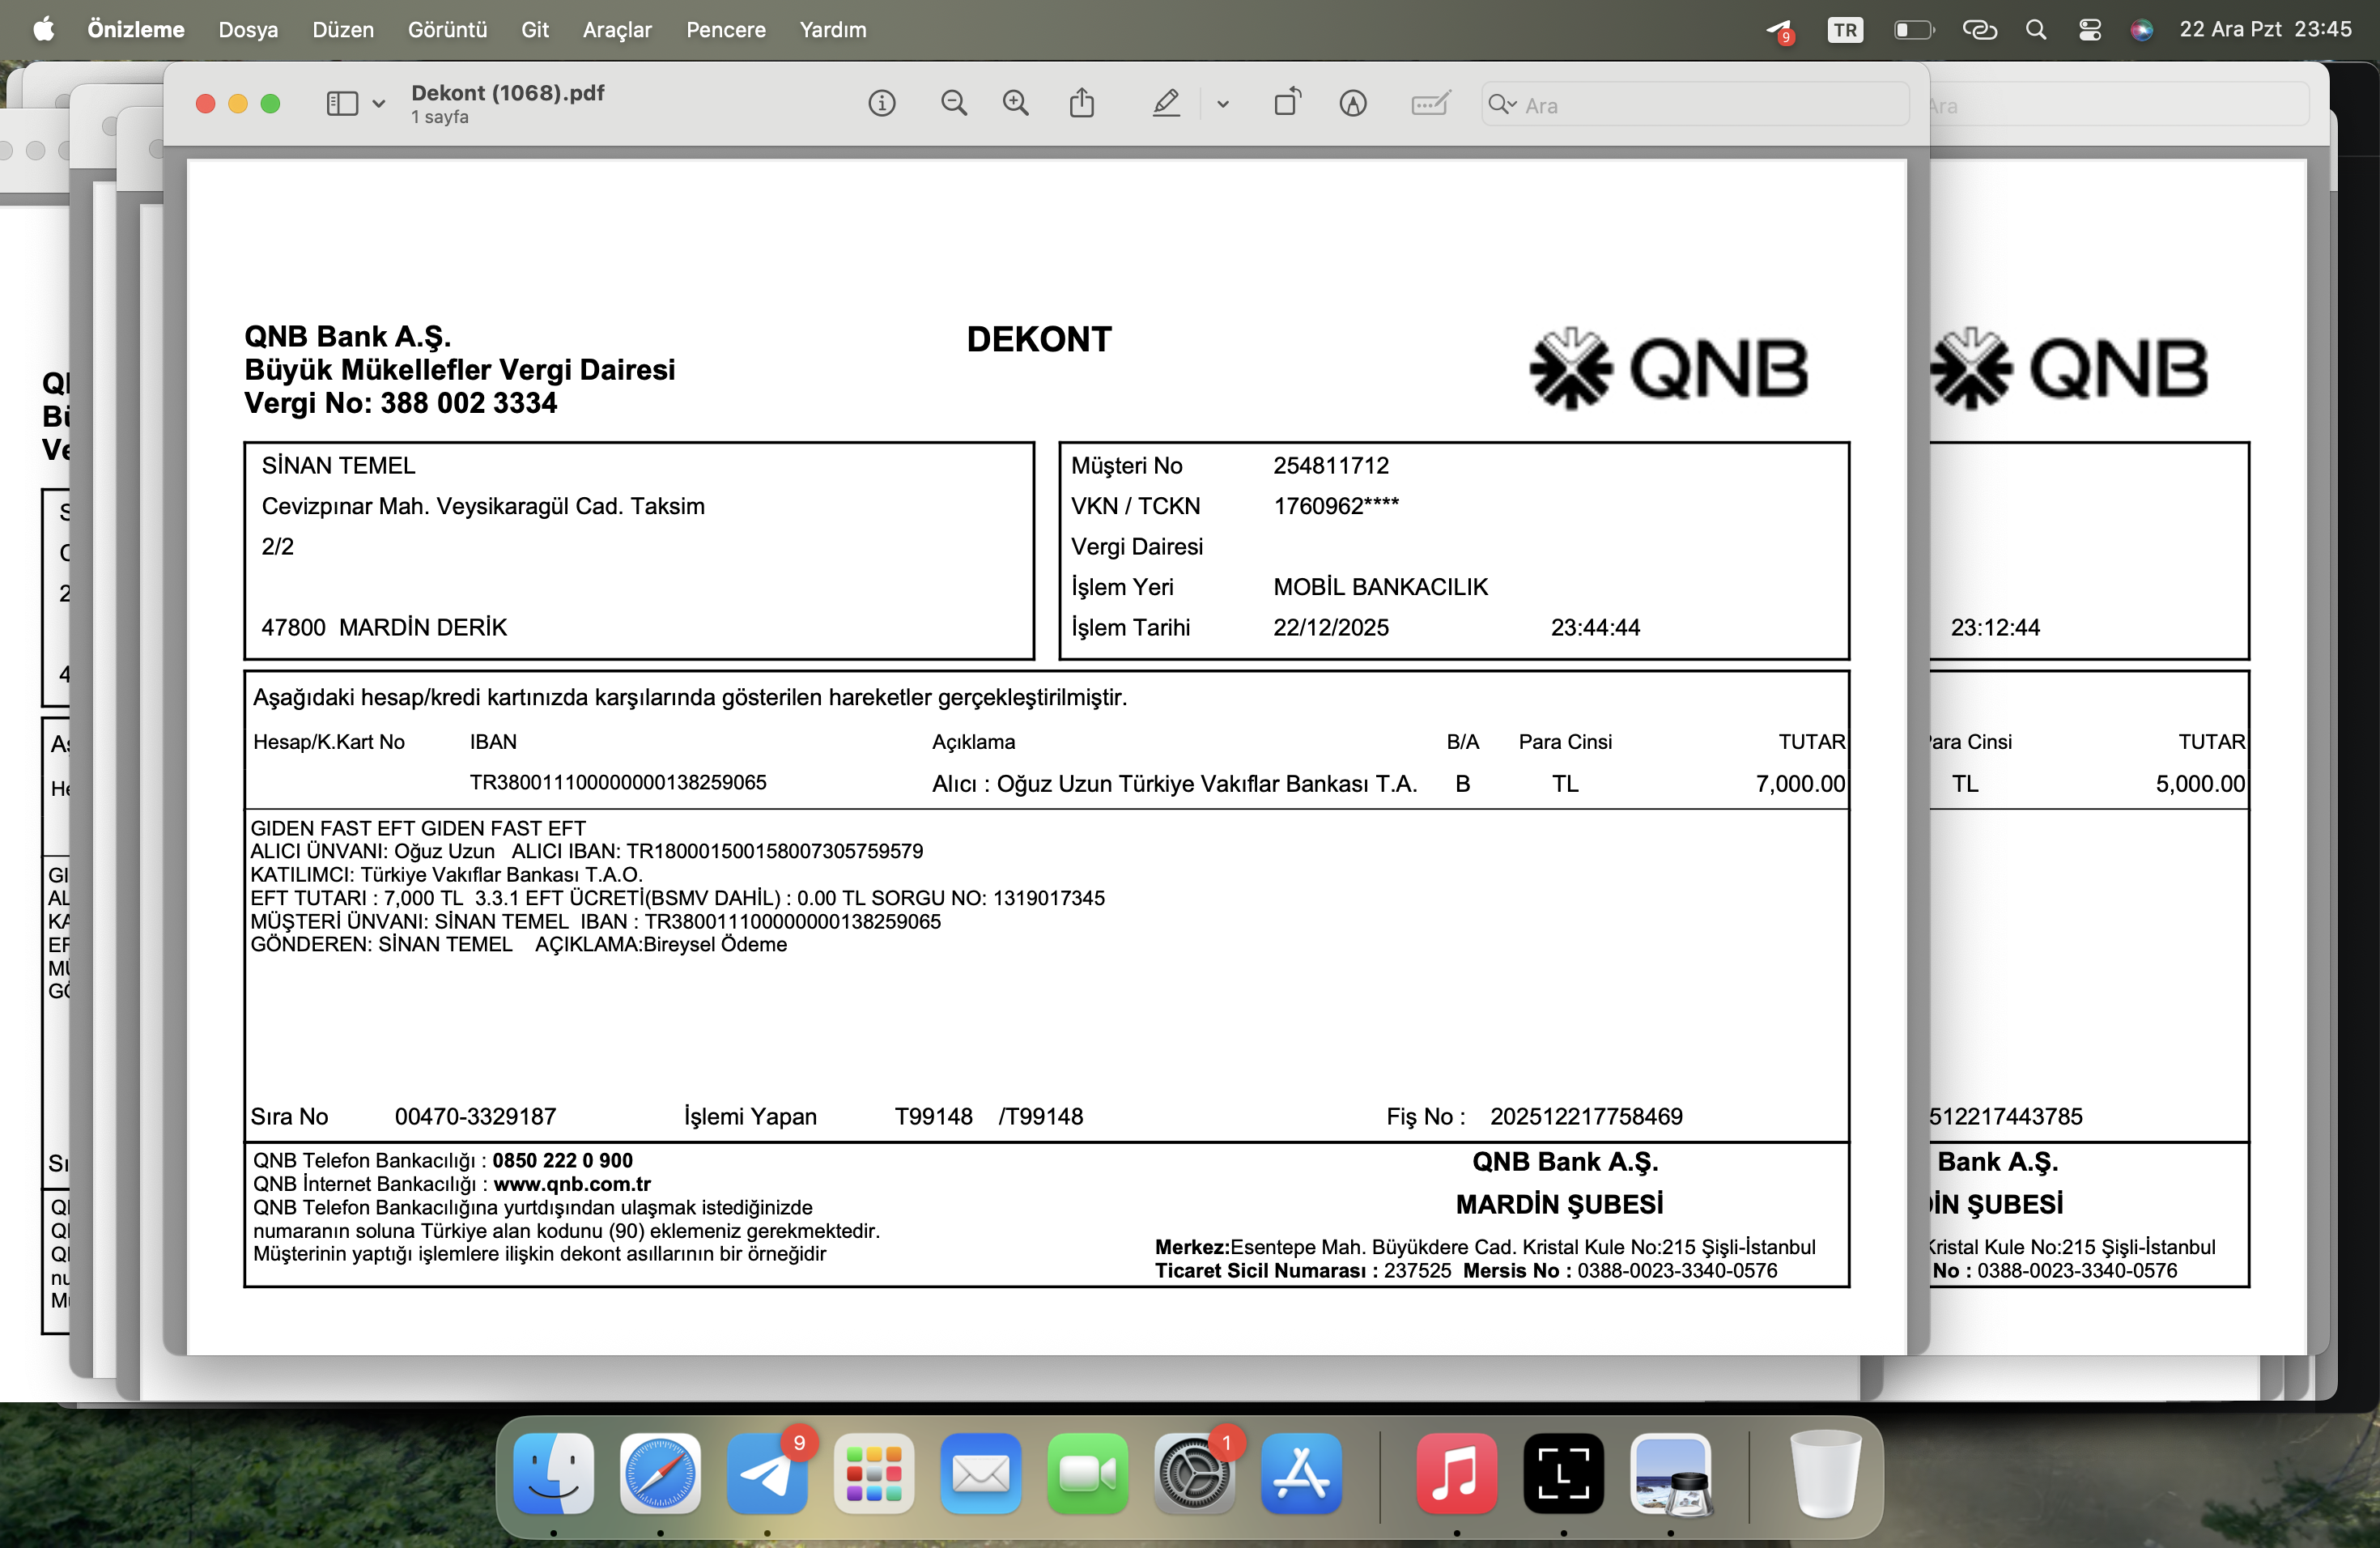Check the battery status icon
Viewport: 2380px width, 1548px height.
click(x=1914, y=30)
